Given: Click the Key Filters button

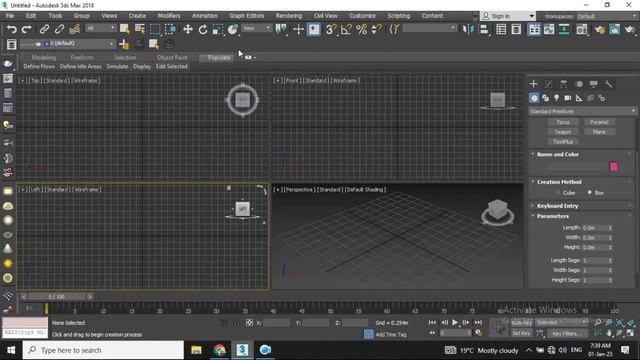Looking at the screenshot, I should point(567,333).
